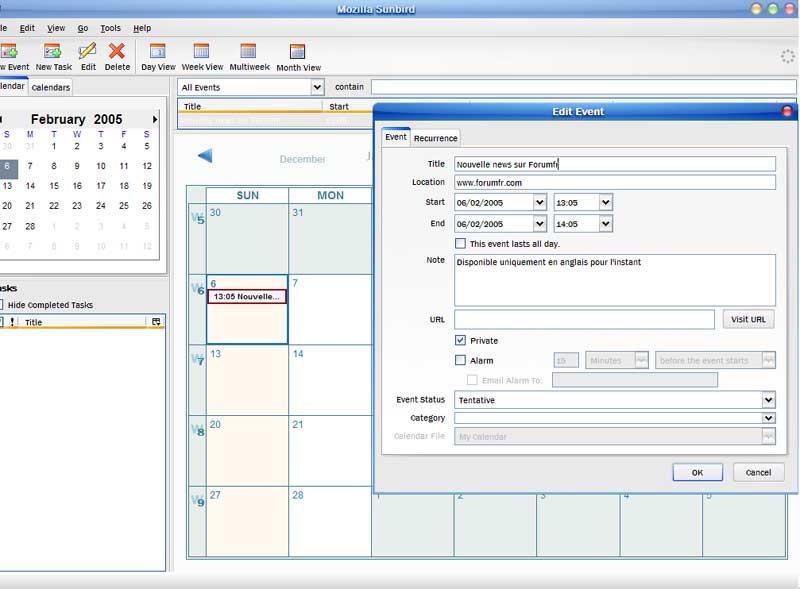Go to previous month with blue arrow
800x589 pixels.
click(x=205, y=156)
